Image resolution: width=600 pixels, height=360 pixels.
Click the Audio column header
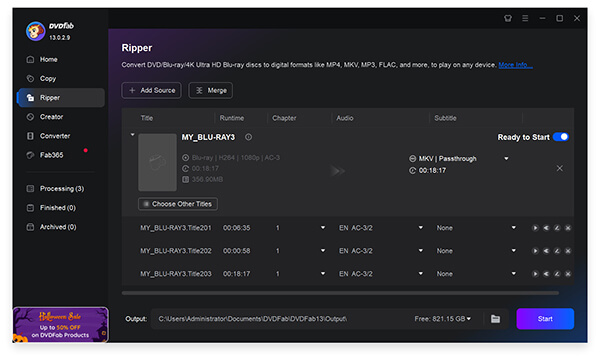[345, 118]
